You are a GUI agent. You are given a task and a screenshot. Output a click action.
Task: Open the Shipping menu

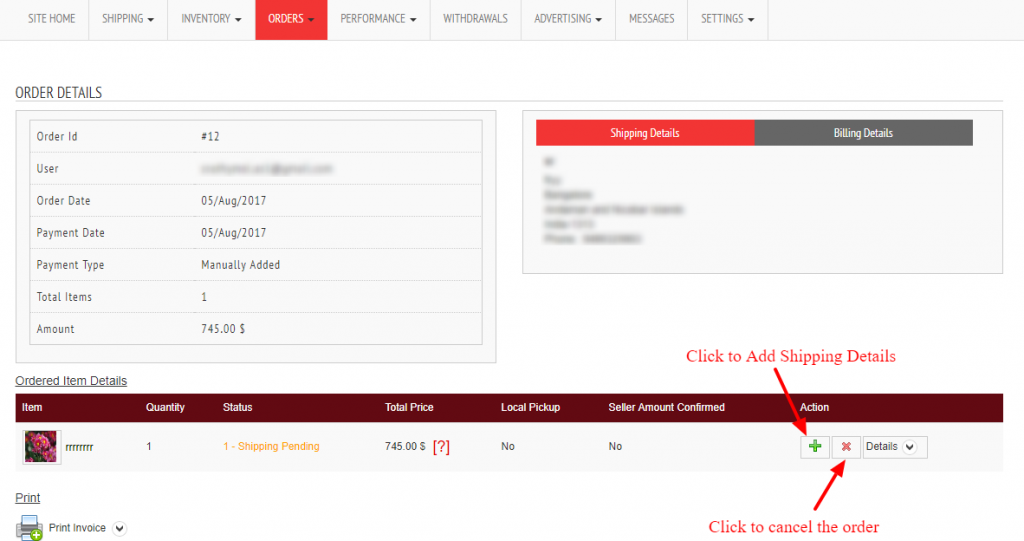pos(128,19)
